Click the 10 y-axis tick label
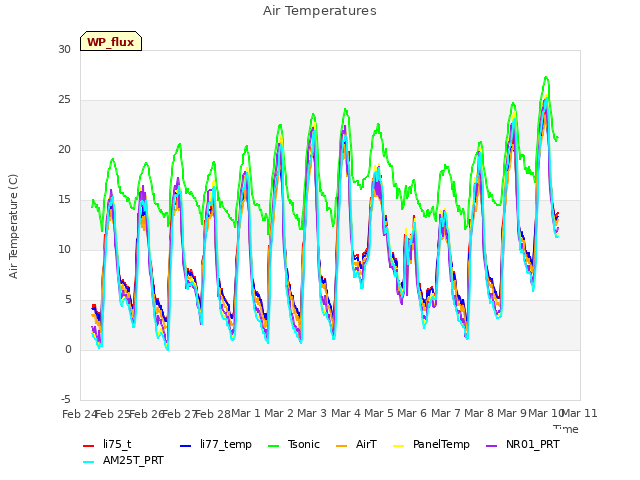The height and width of the screenshot is (480, 640). [x=64, y=249]
